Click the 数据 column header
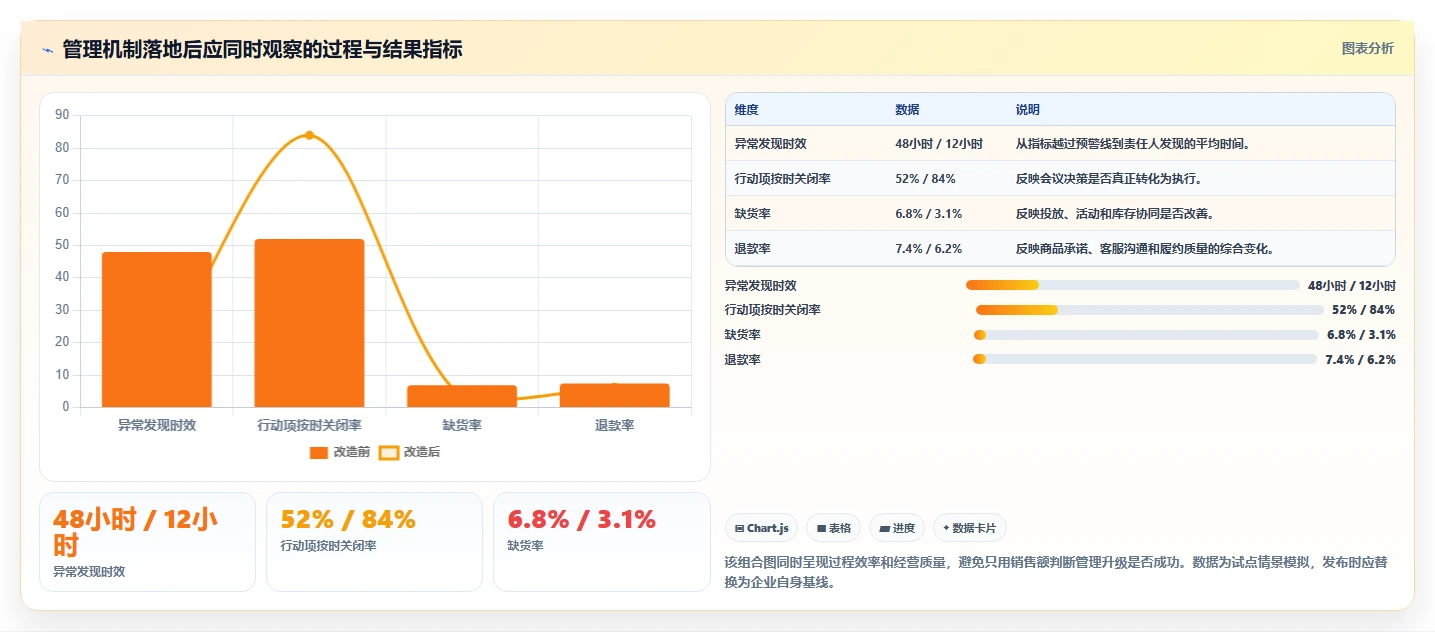The image size is (1435, 632). click(x=907, y=110)
